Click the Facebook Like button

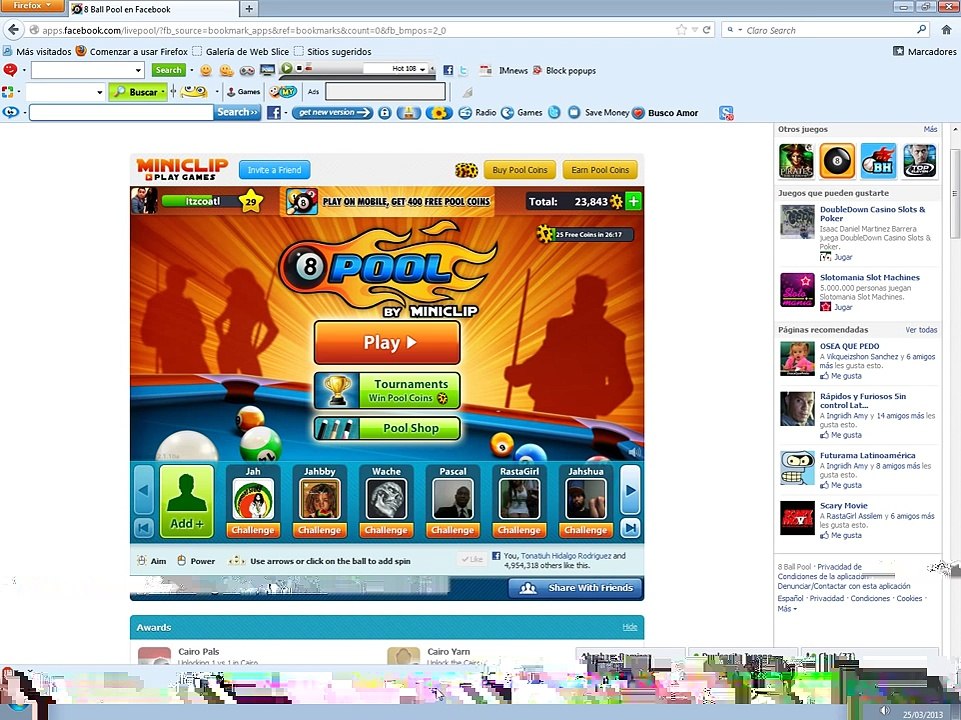click(x=472, y=559)
